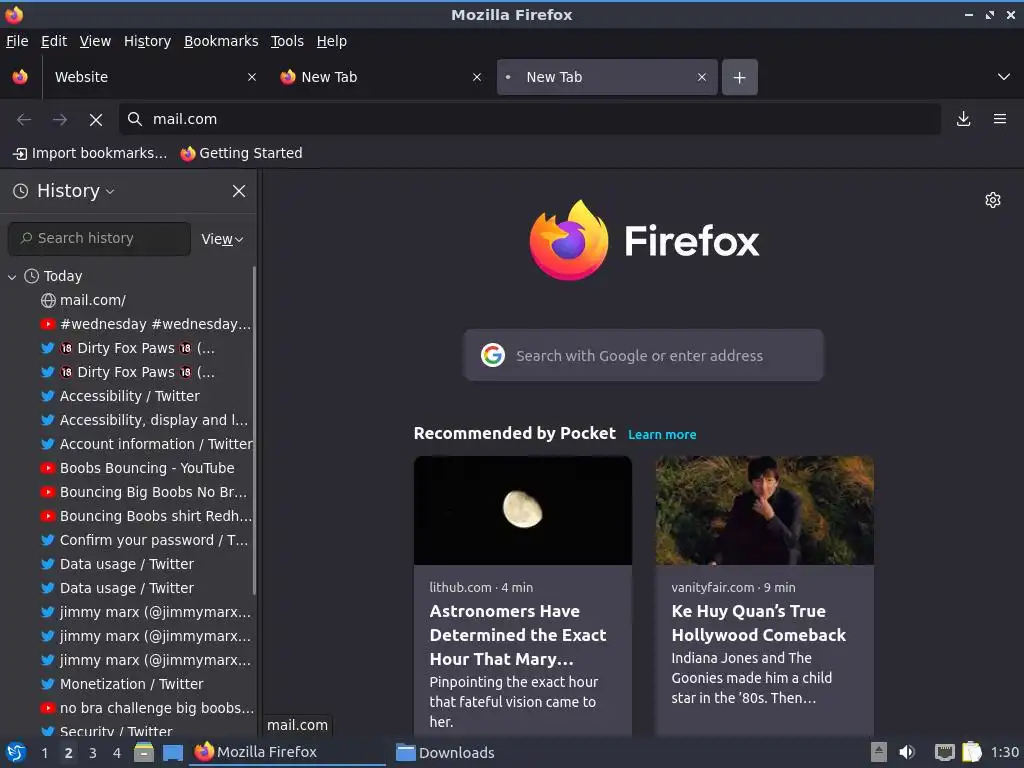Open new tab page settings gear
The height and width of the screenshot is (768, 1024).
[993, 200]
